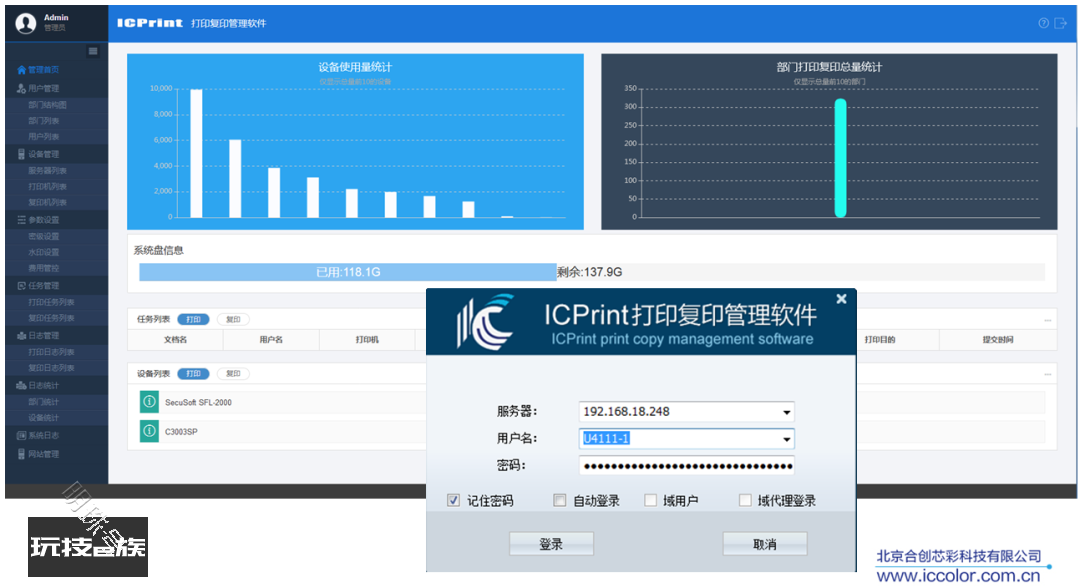Click the 提交时间 column header
Screen dimensions: 1080x588
[998, 339]
